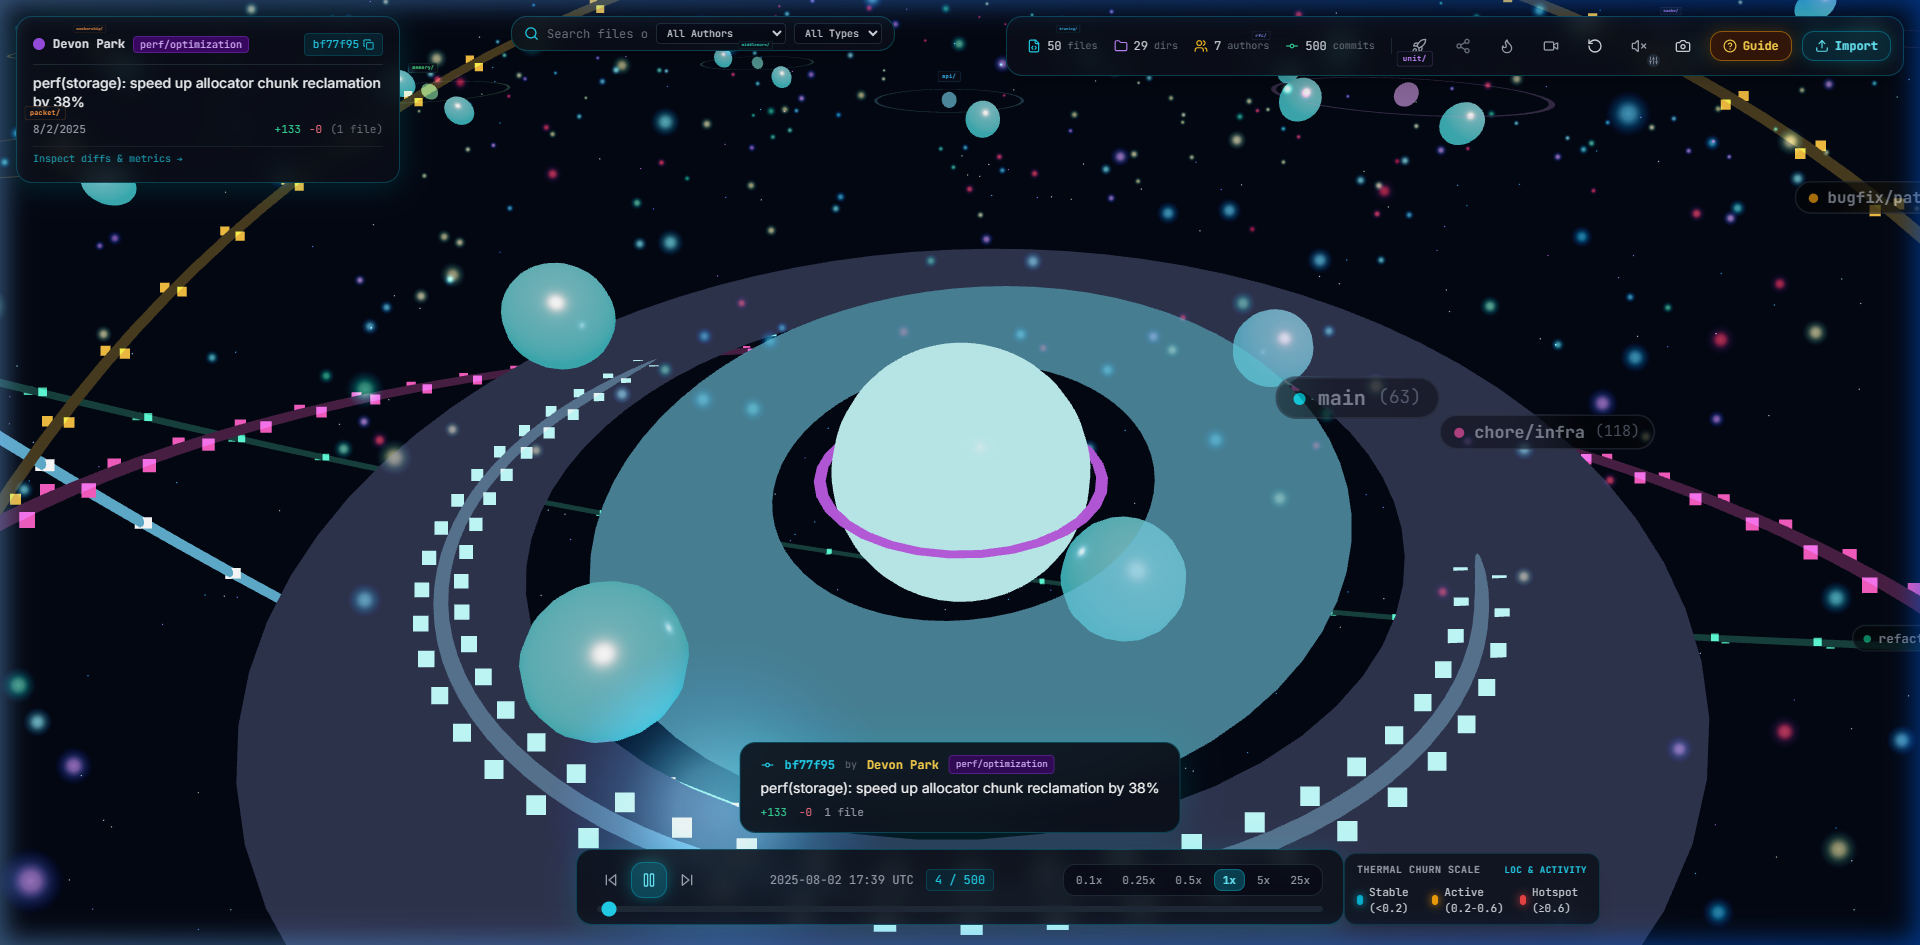Launch the rocket icon in top toolbar
The image size is (1920, 945).
[x=1419, y=46]
